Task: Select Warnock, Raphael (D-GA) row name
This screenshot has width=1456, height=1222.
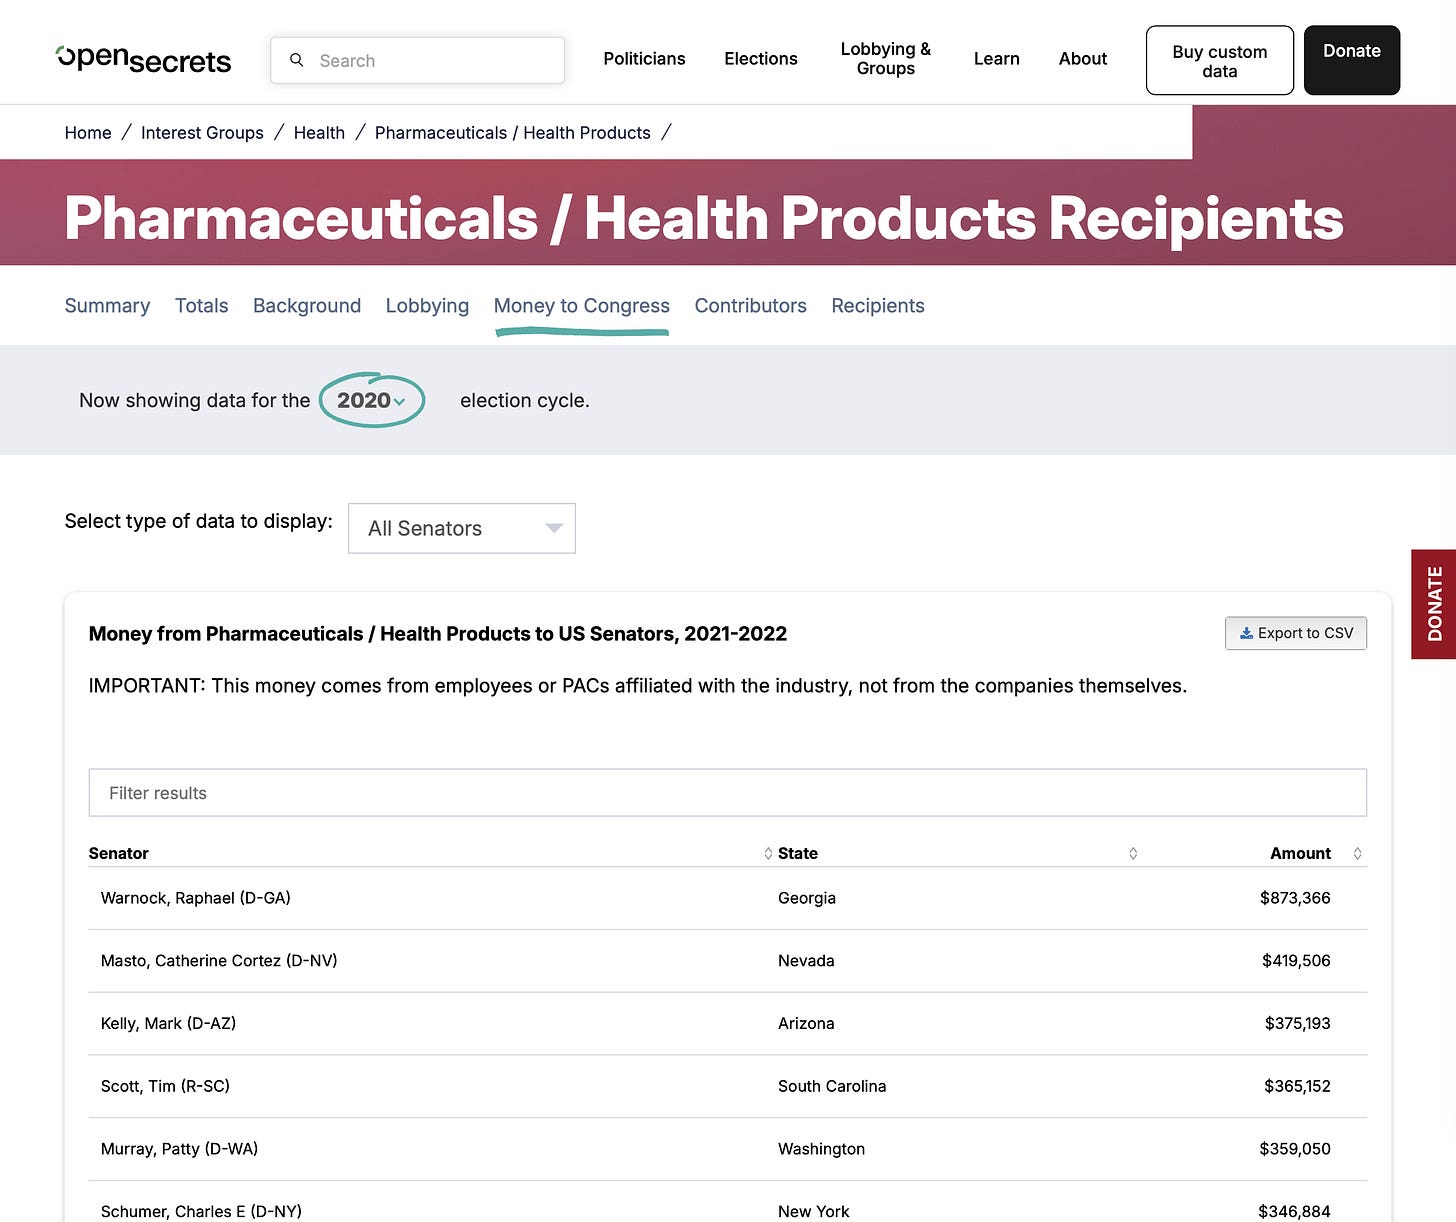Action: (x=196, y=898)
